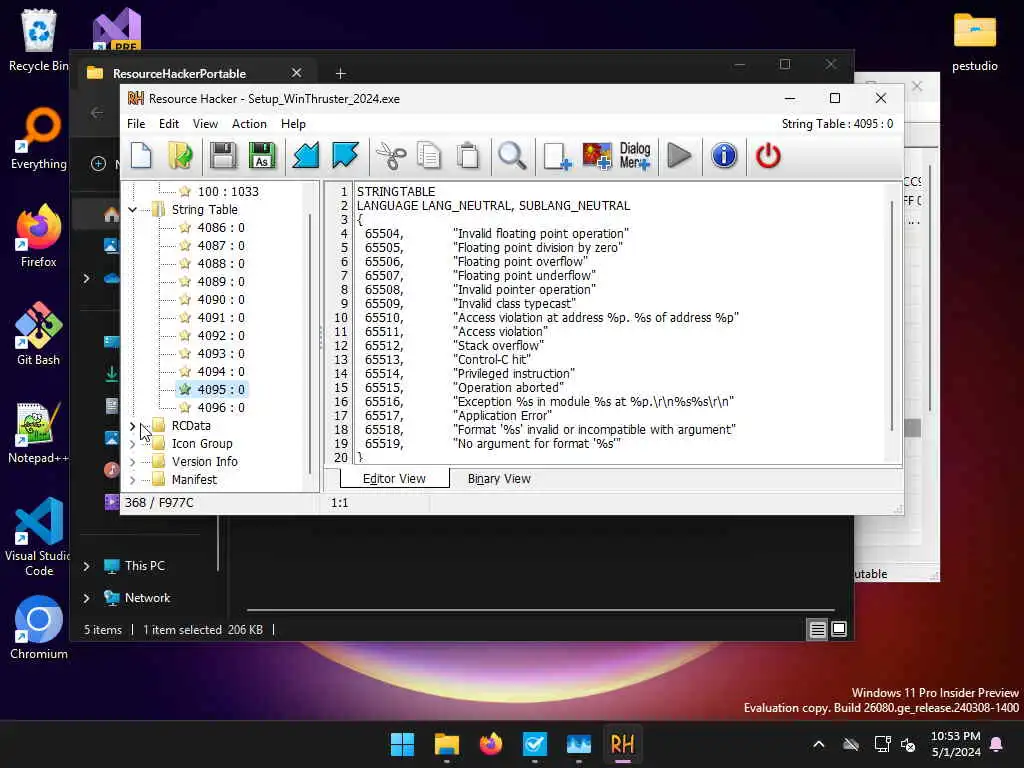This screenshot has height=768, width=1024.
Task: Open File Explorer from taskbar
Action: pos(447,744)
